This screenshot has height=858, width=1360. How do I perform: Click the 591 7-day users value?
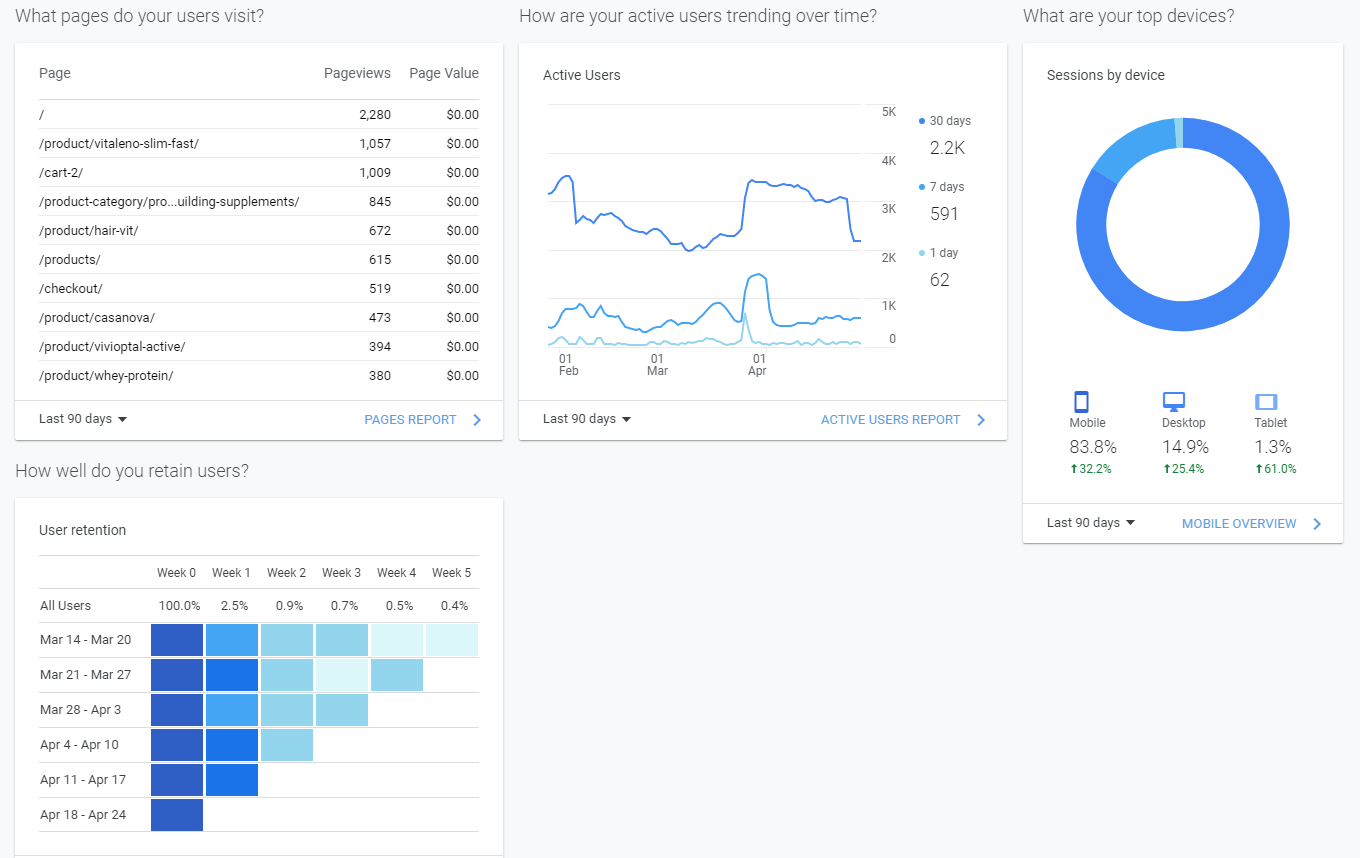[944, 214]
